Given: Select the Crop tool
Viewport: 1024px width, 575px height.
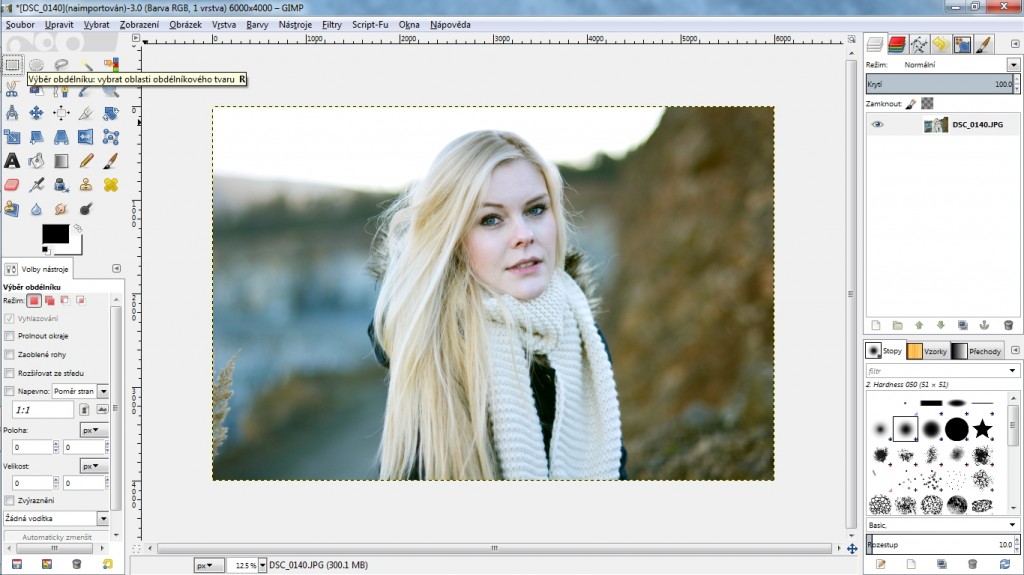Looking at the screenshot, I should point(86,113).
